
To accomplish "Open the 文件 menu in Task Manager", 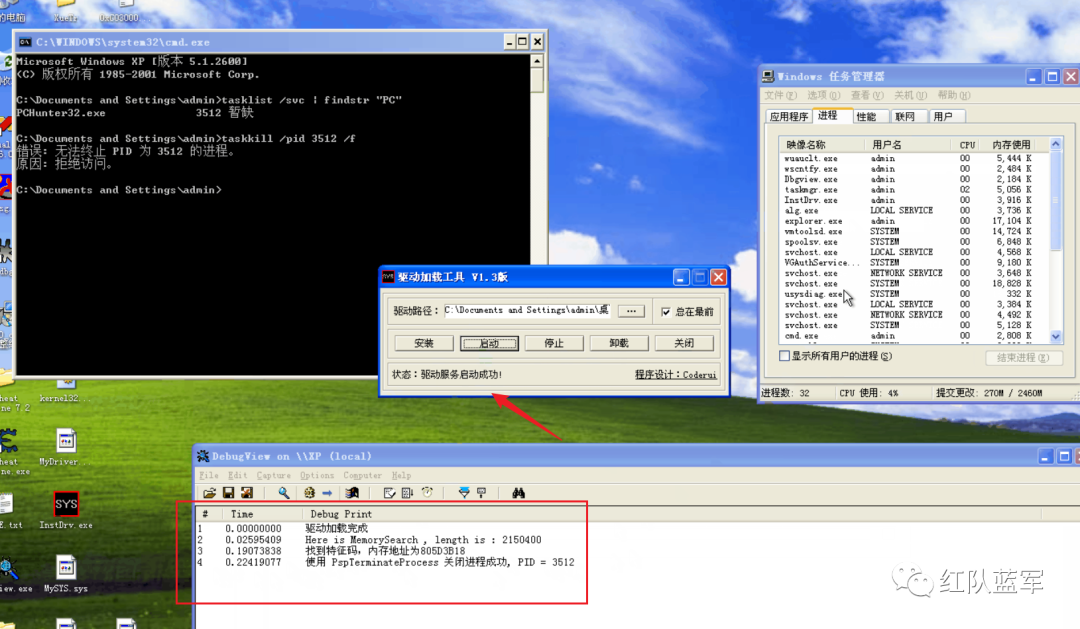I will tap(780, 95).
